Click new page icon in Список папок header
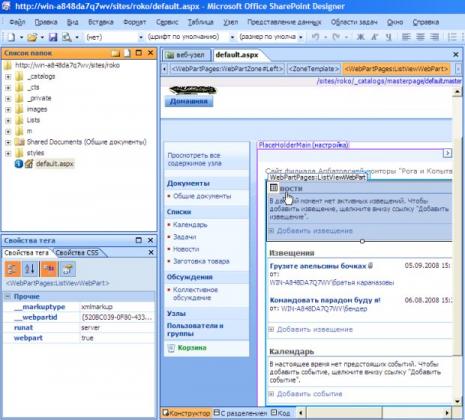 [x=127, y=53]
